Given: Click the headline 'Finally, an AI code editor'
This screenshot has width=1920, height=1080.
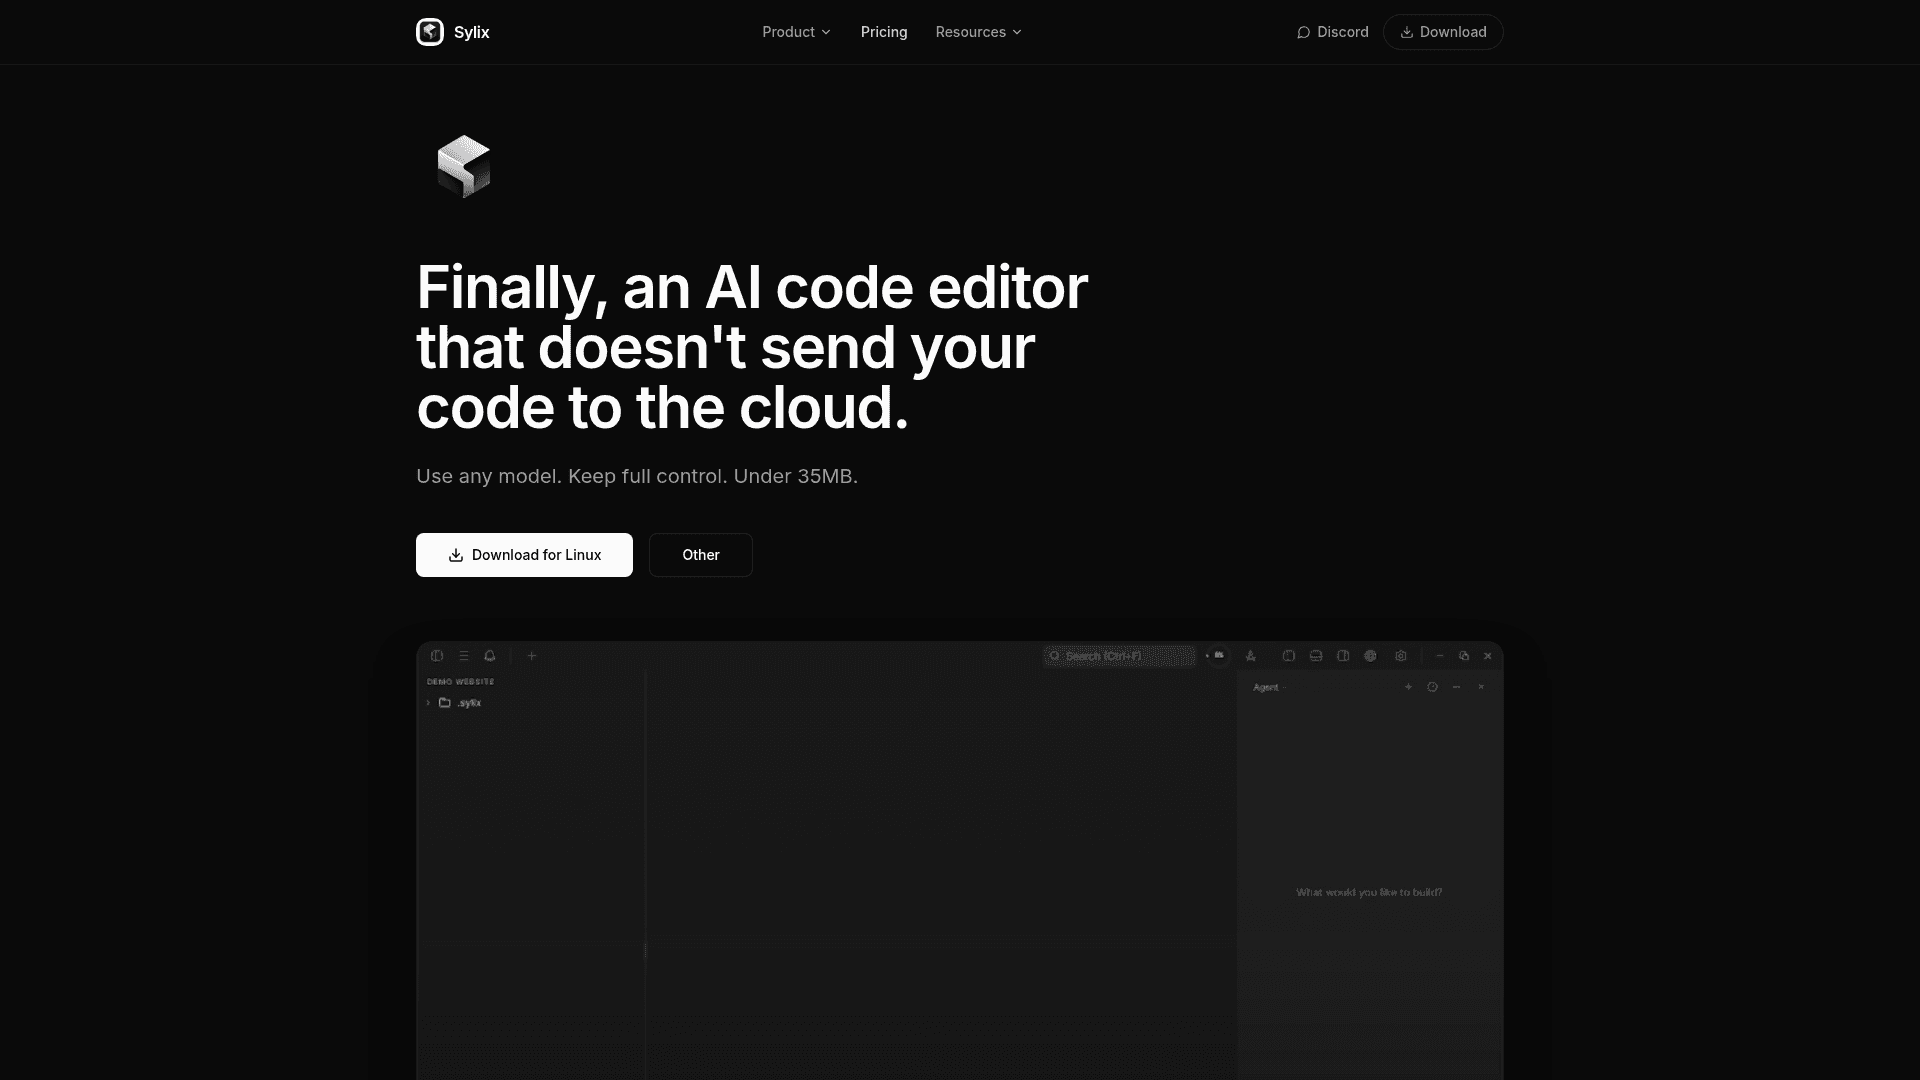Looking at the screenshot, I should (x=752, y=288).
